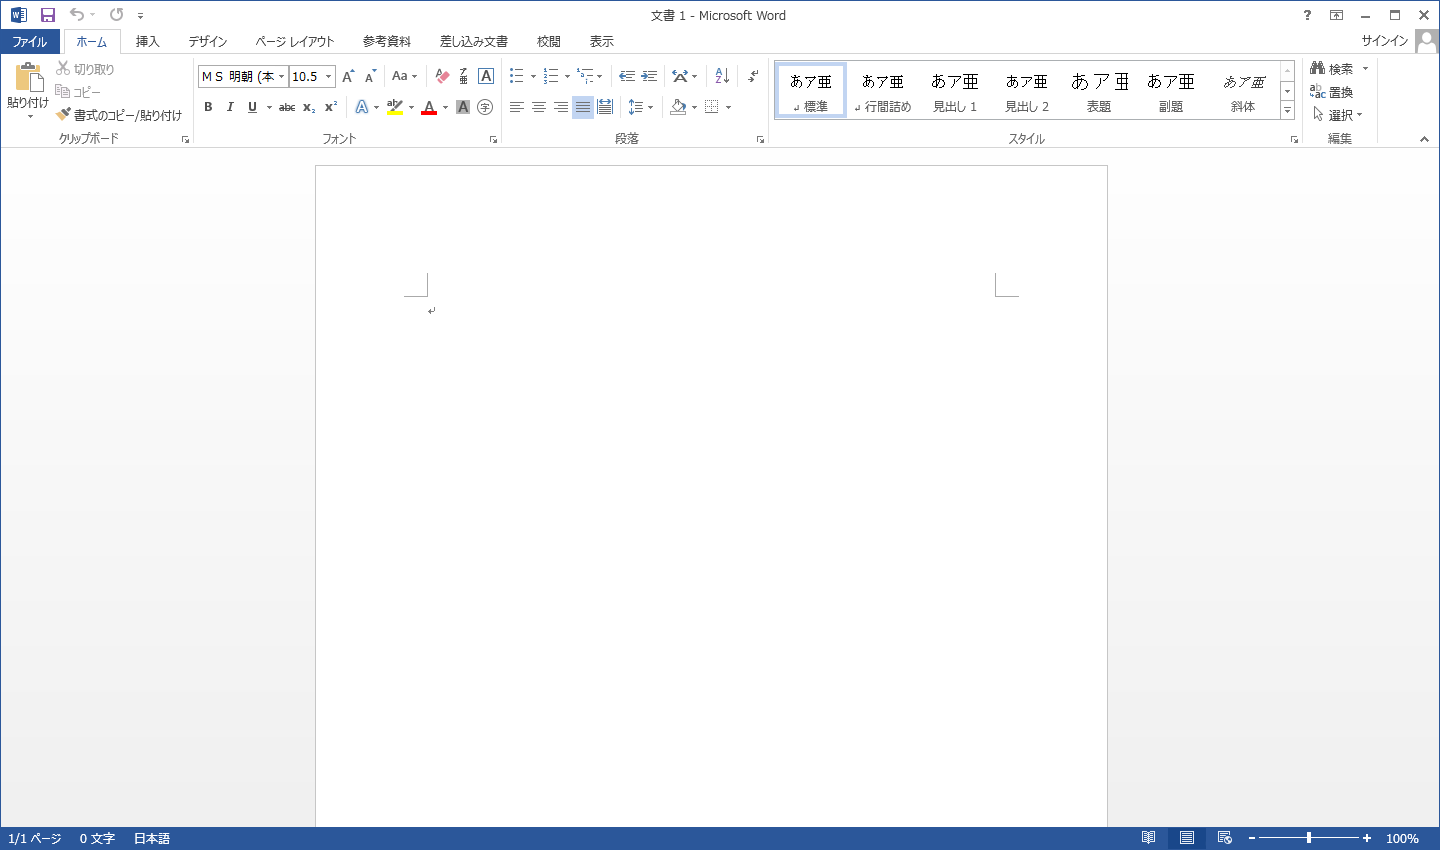
Task: Click サインイン to sign in
Action: (1384, 41)
